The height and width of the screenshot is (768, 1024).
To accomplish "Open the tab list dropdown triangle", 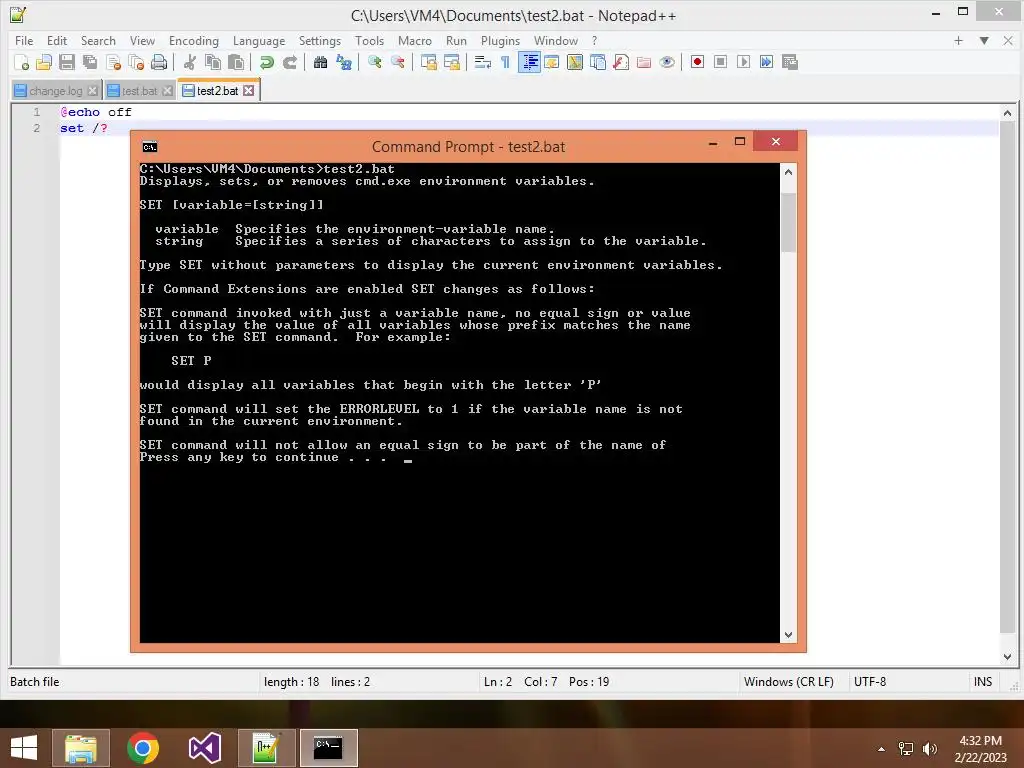I will (x=984, y=40).
